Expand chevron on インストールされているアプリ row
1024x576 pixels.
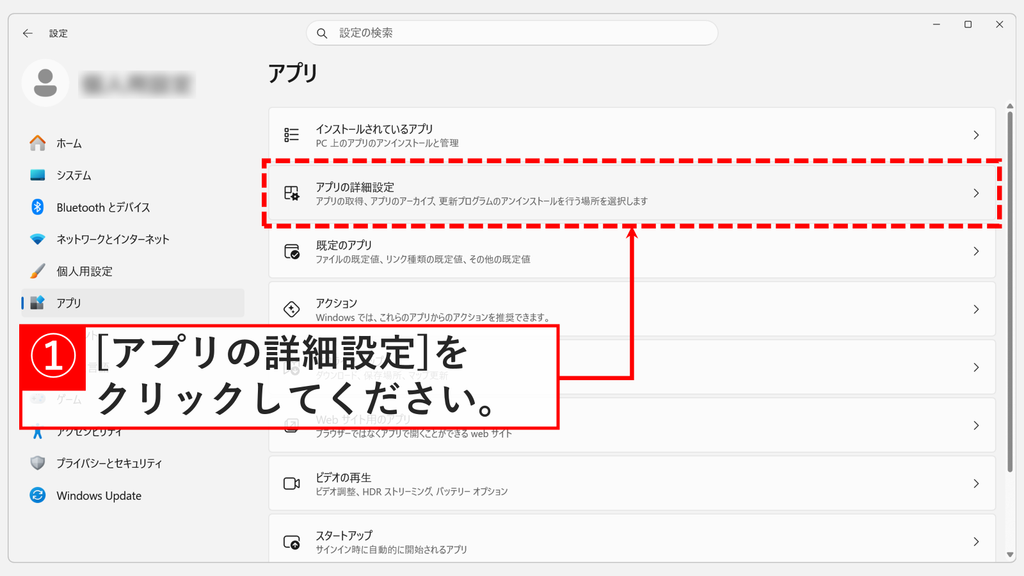(x=976, y=135)
